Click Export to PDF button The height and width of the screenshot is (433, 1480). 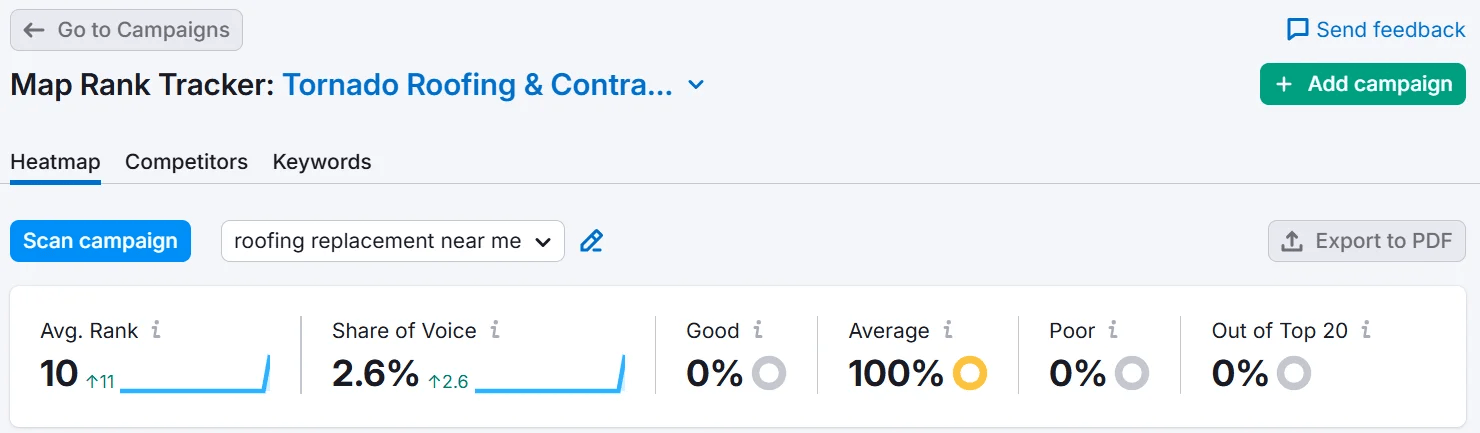coord(1366,241)
